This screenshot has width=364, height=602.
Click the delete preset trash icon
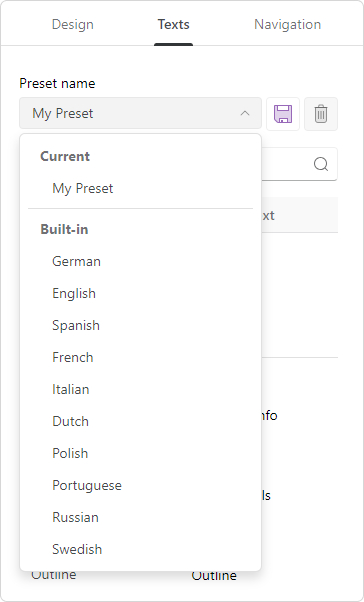[x=321, y=114]
